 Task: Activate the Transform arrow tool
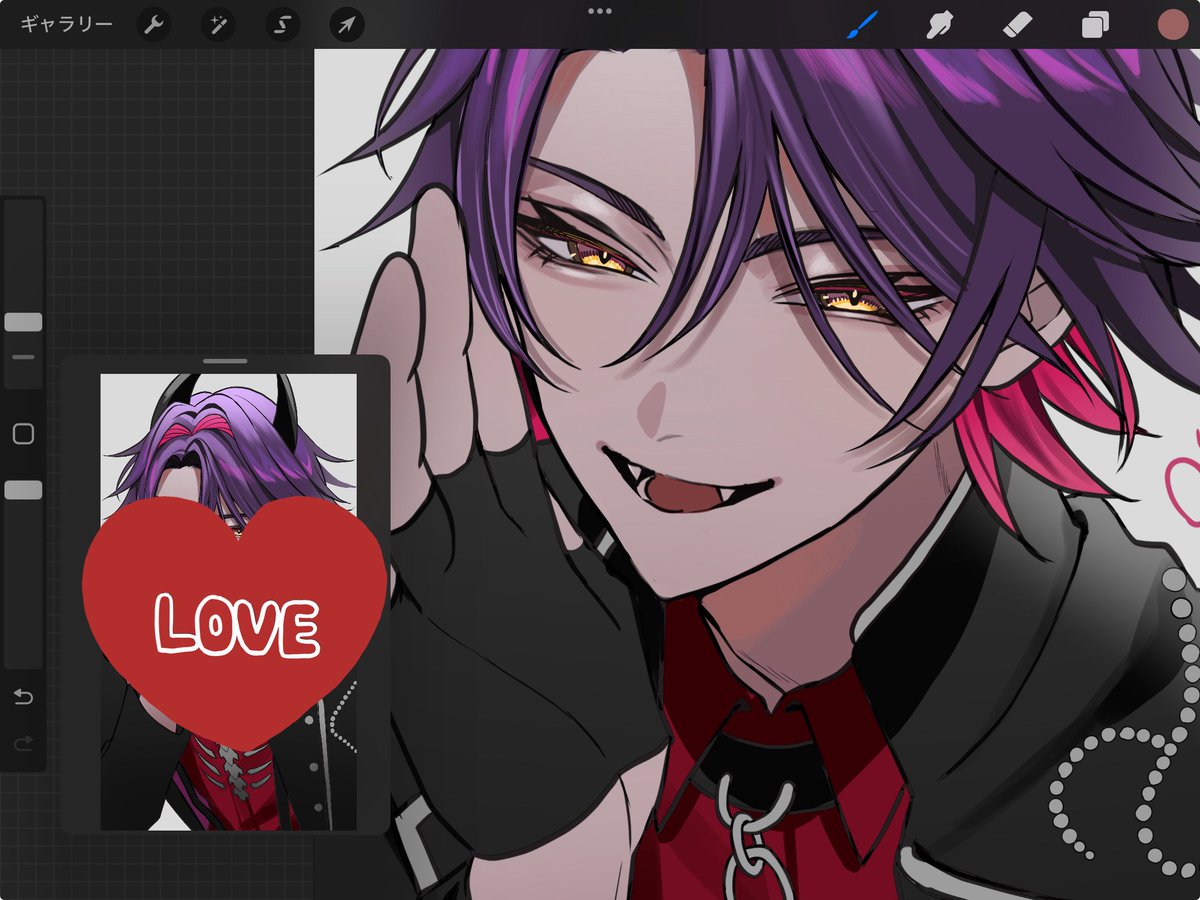[347, 25]
